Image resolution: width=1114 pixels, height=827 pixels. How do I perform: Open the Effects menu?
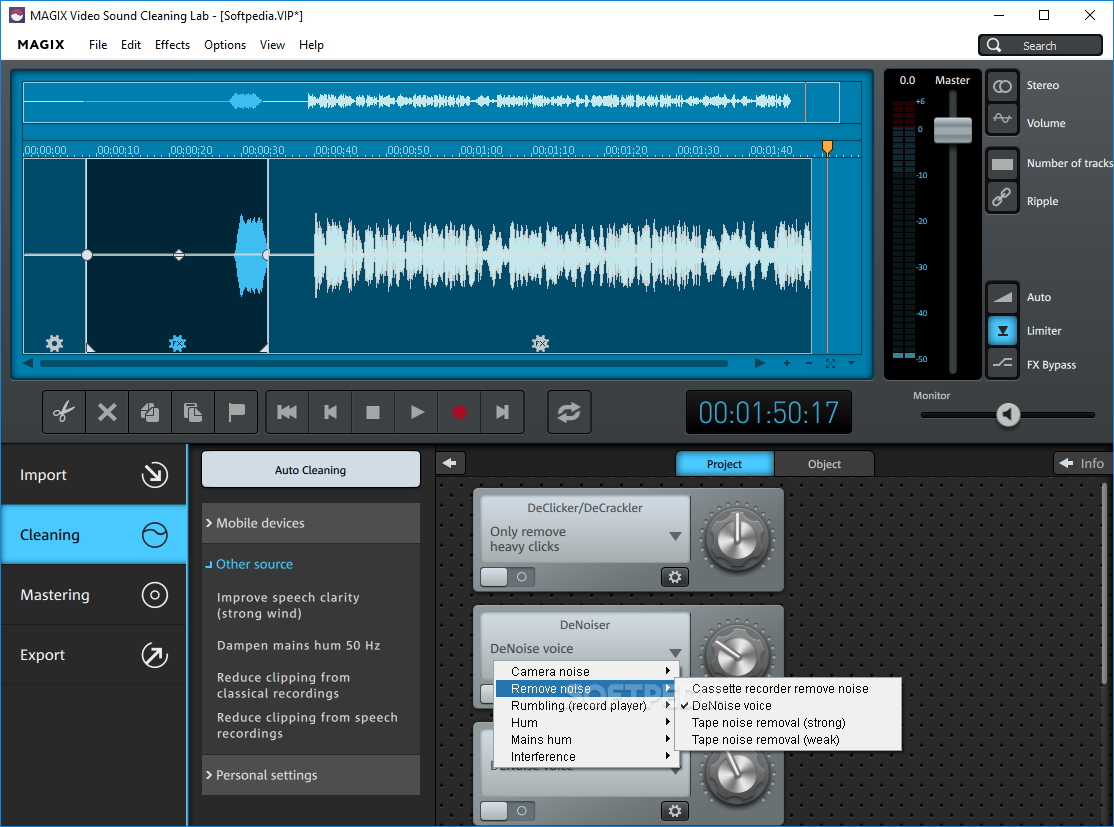click(x=173, y=45)
